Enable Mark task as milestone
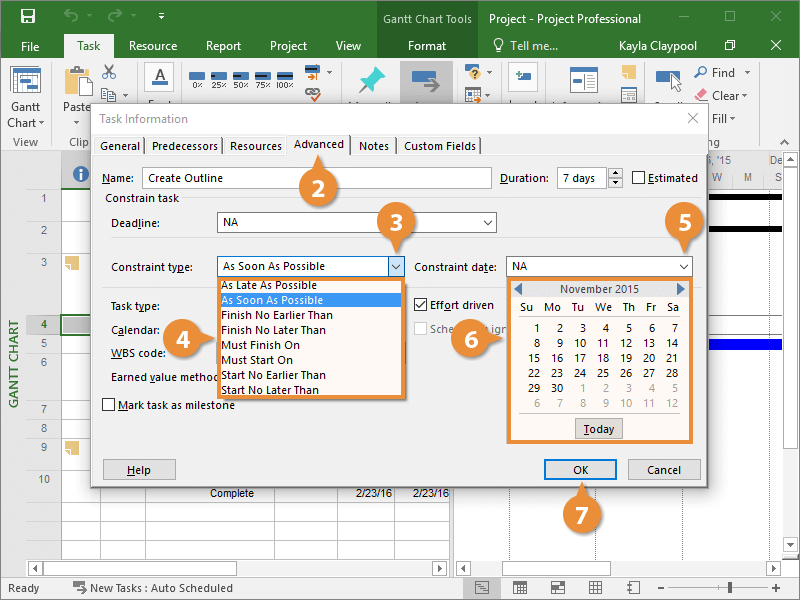Viewport: 800px width, 600px height. pyautogui.click(x=109, y=405)
